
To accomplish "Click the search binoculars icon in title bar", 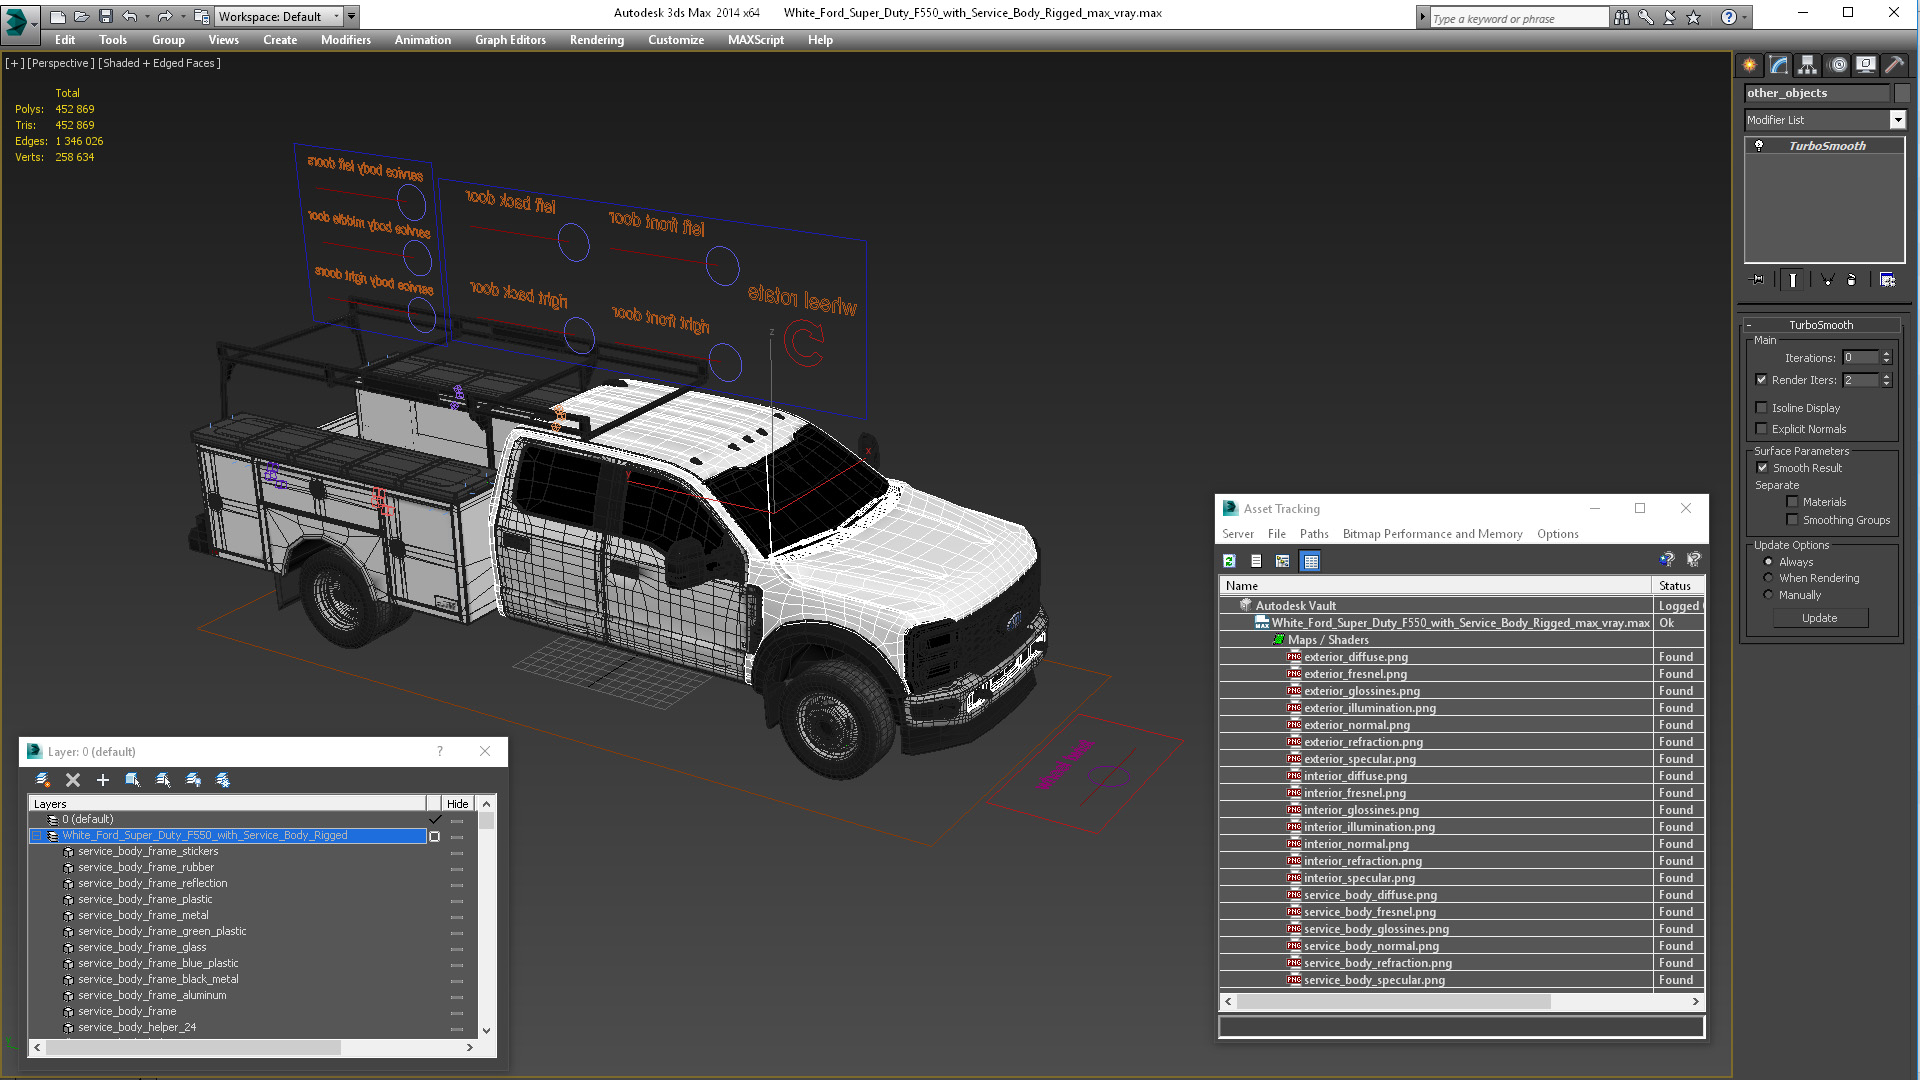I will (1621, 17).
